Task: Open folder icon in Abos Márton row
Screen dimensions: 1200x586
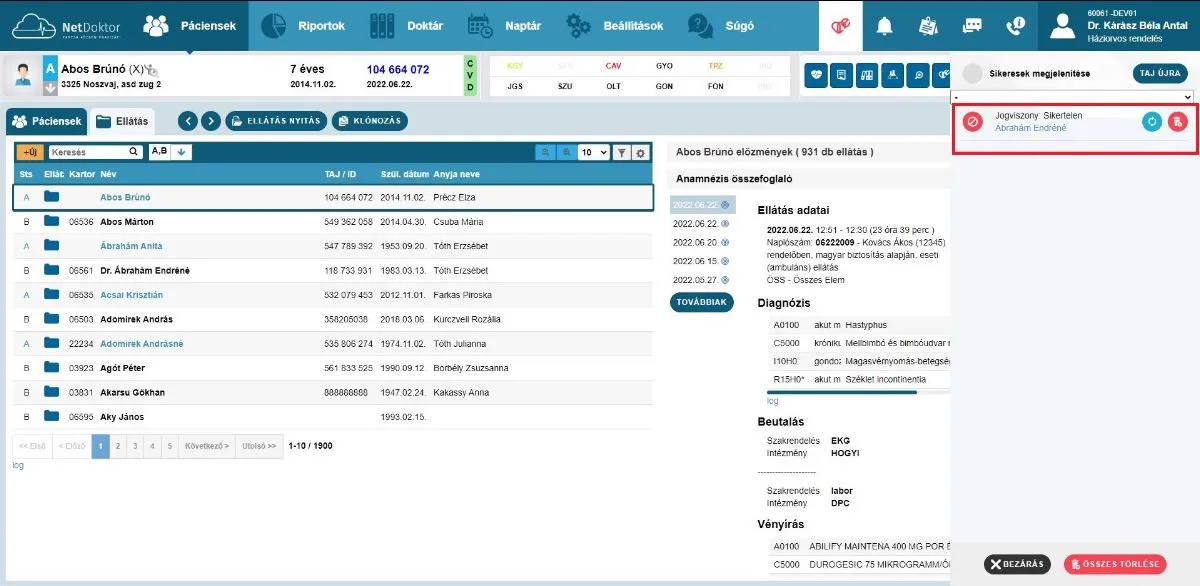Action: click(52, 222)
